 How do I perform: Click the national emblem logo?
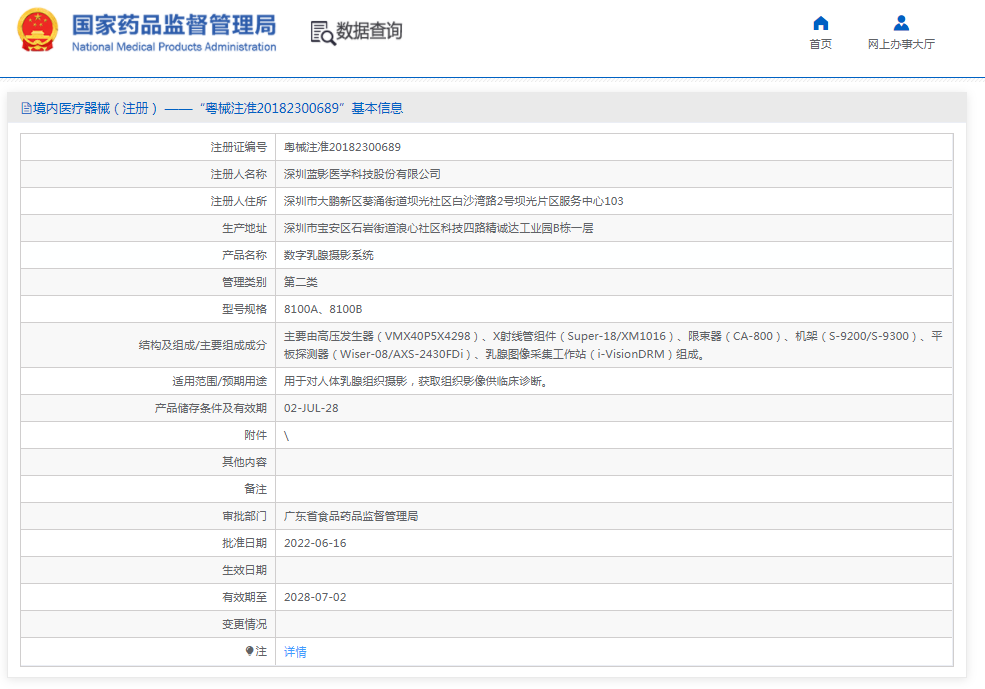pos(37,31)
